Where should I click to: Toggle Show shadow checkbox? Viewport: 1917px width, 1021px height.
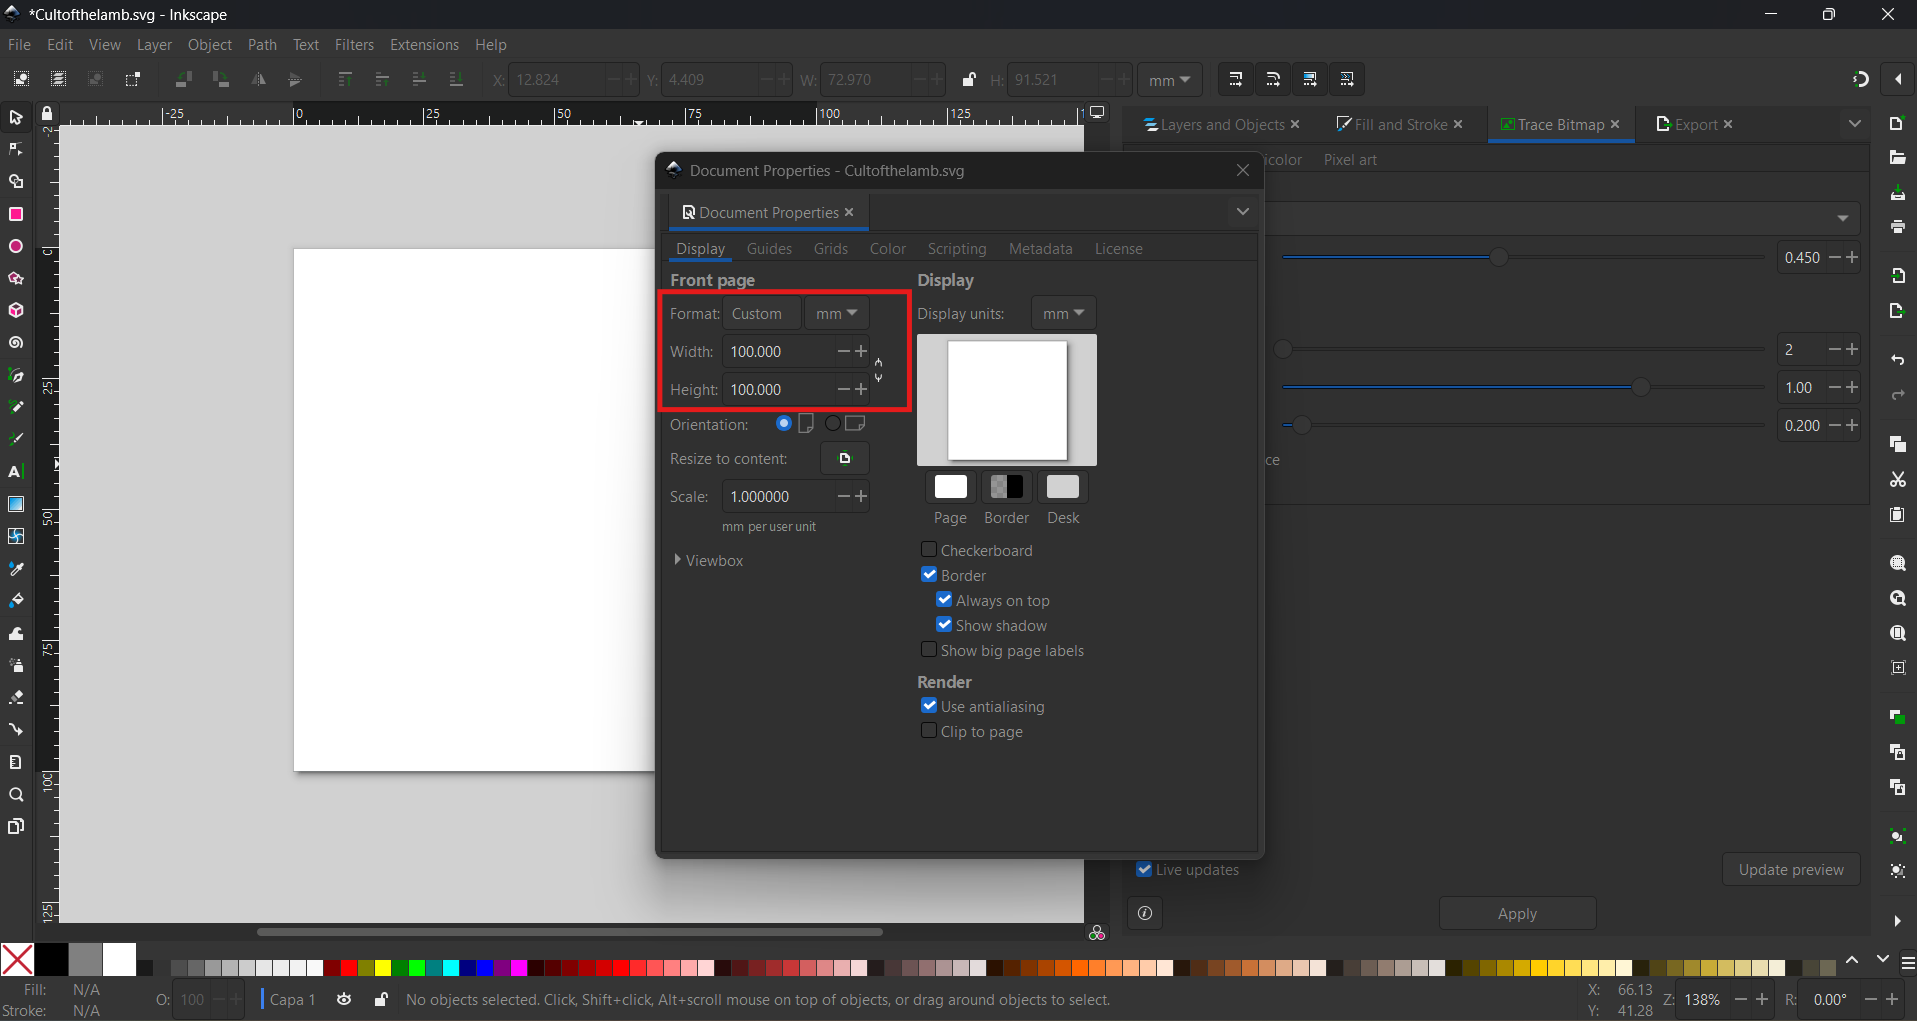944,625
